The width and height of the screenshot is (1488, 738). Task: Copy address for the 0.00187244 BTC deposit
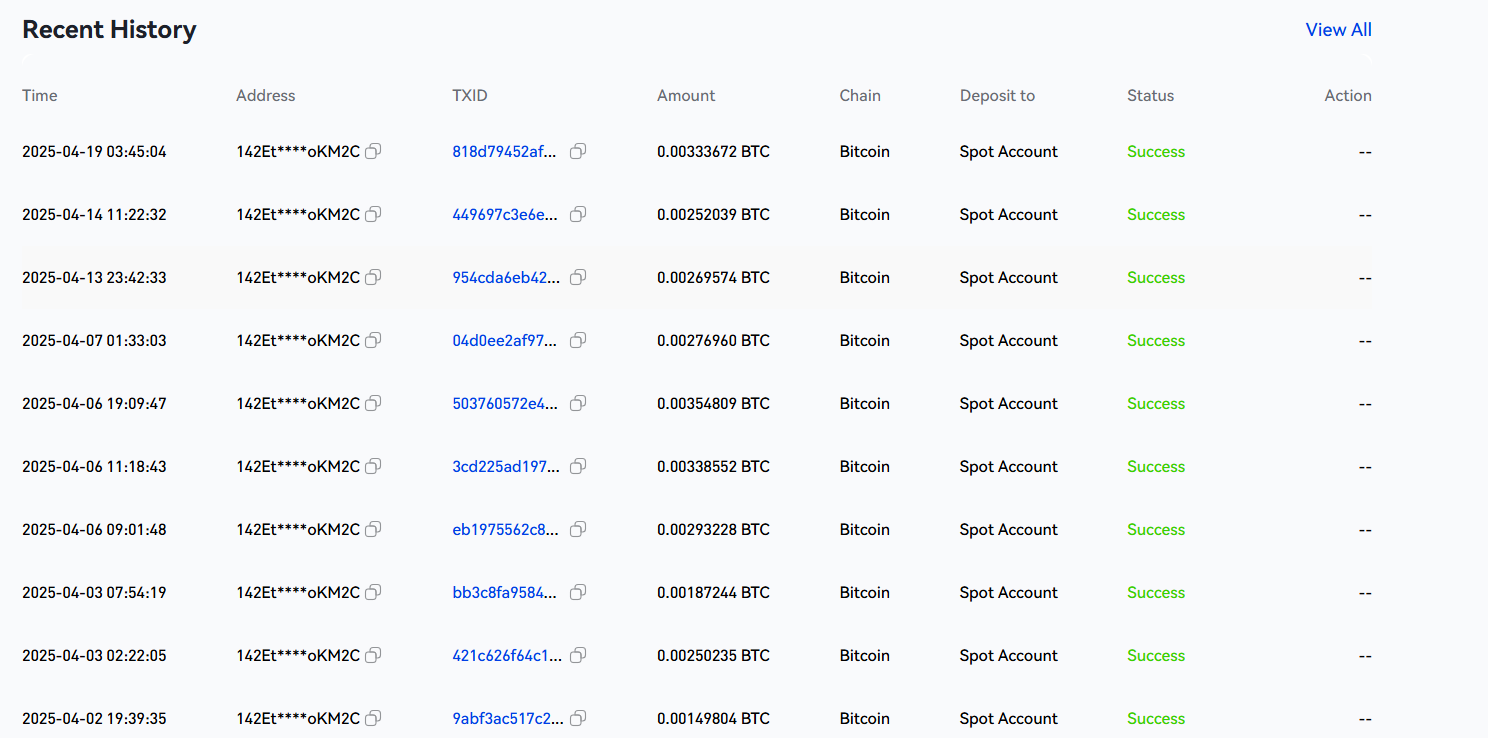pyautogui.click(x=373, y=593)
